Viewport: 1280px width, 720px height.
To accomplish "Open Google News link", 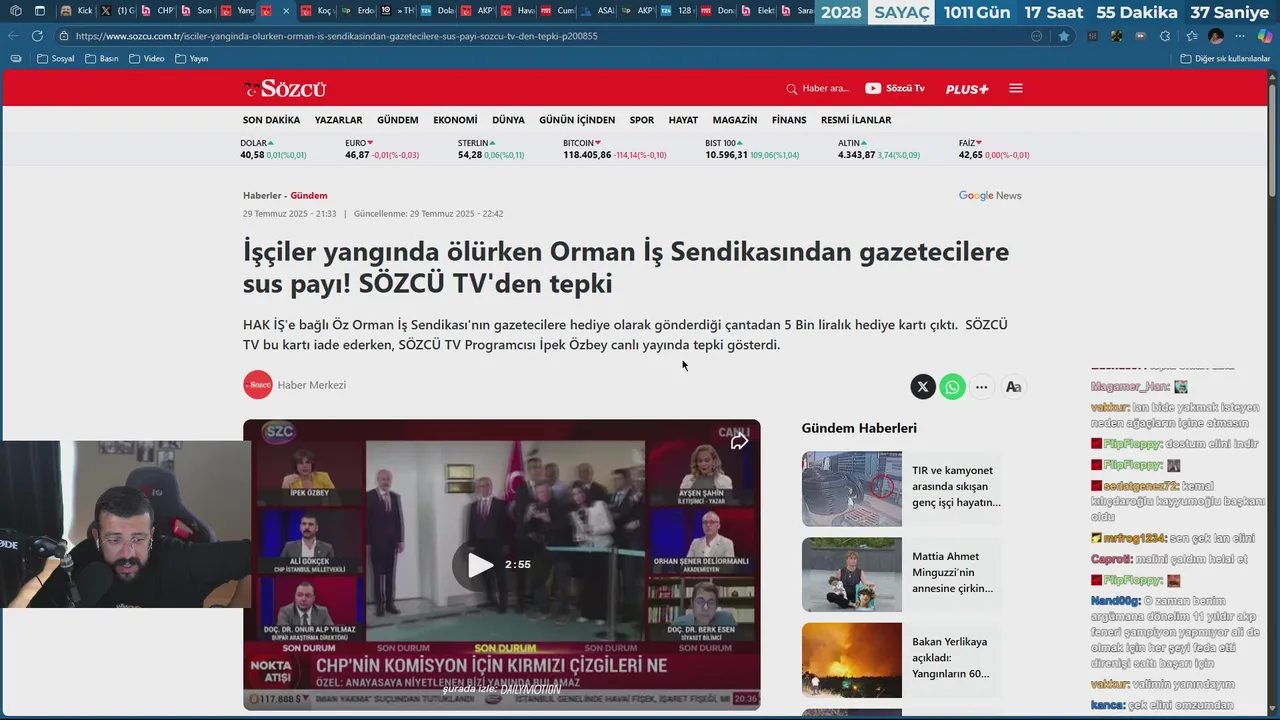I will [x=990, y=195].
